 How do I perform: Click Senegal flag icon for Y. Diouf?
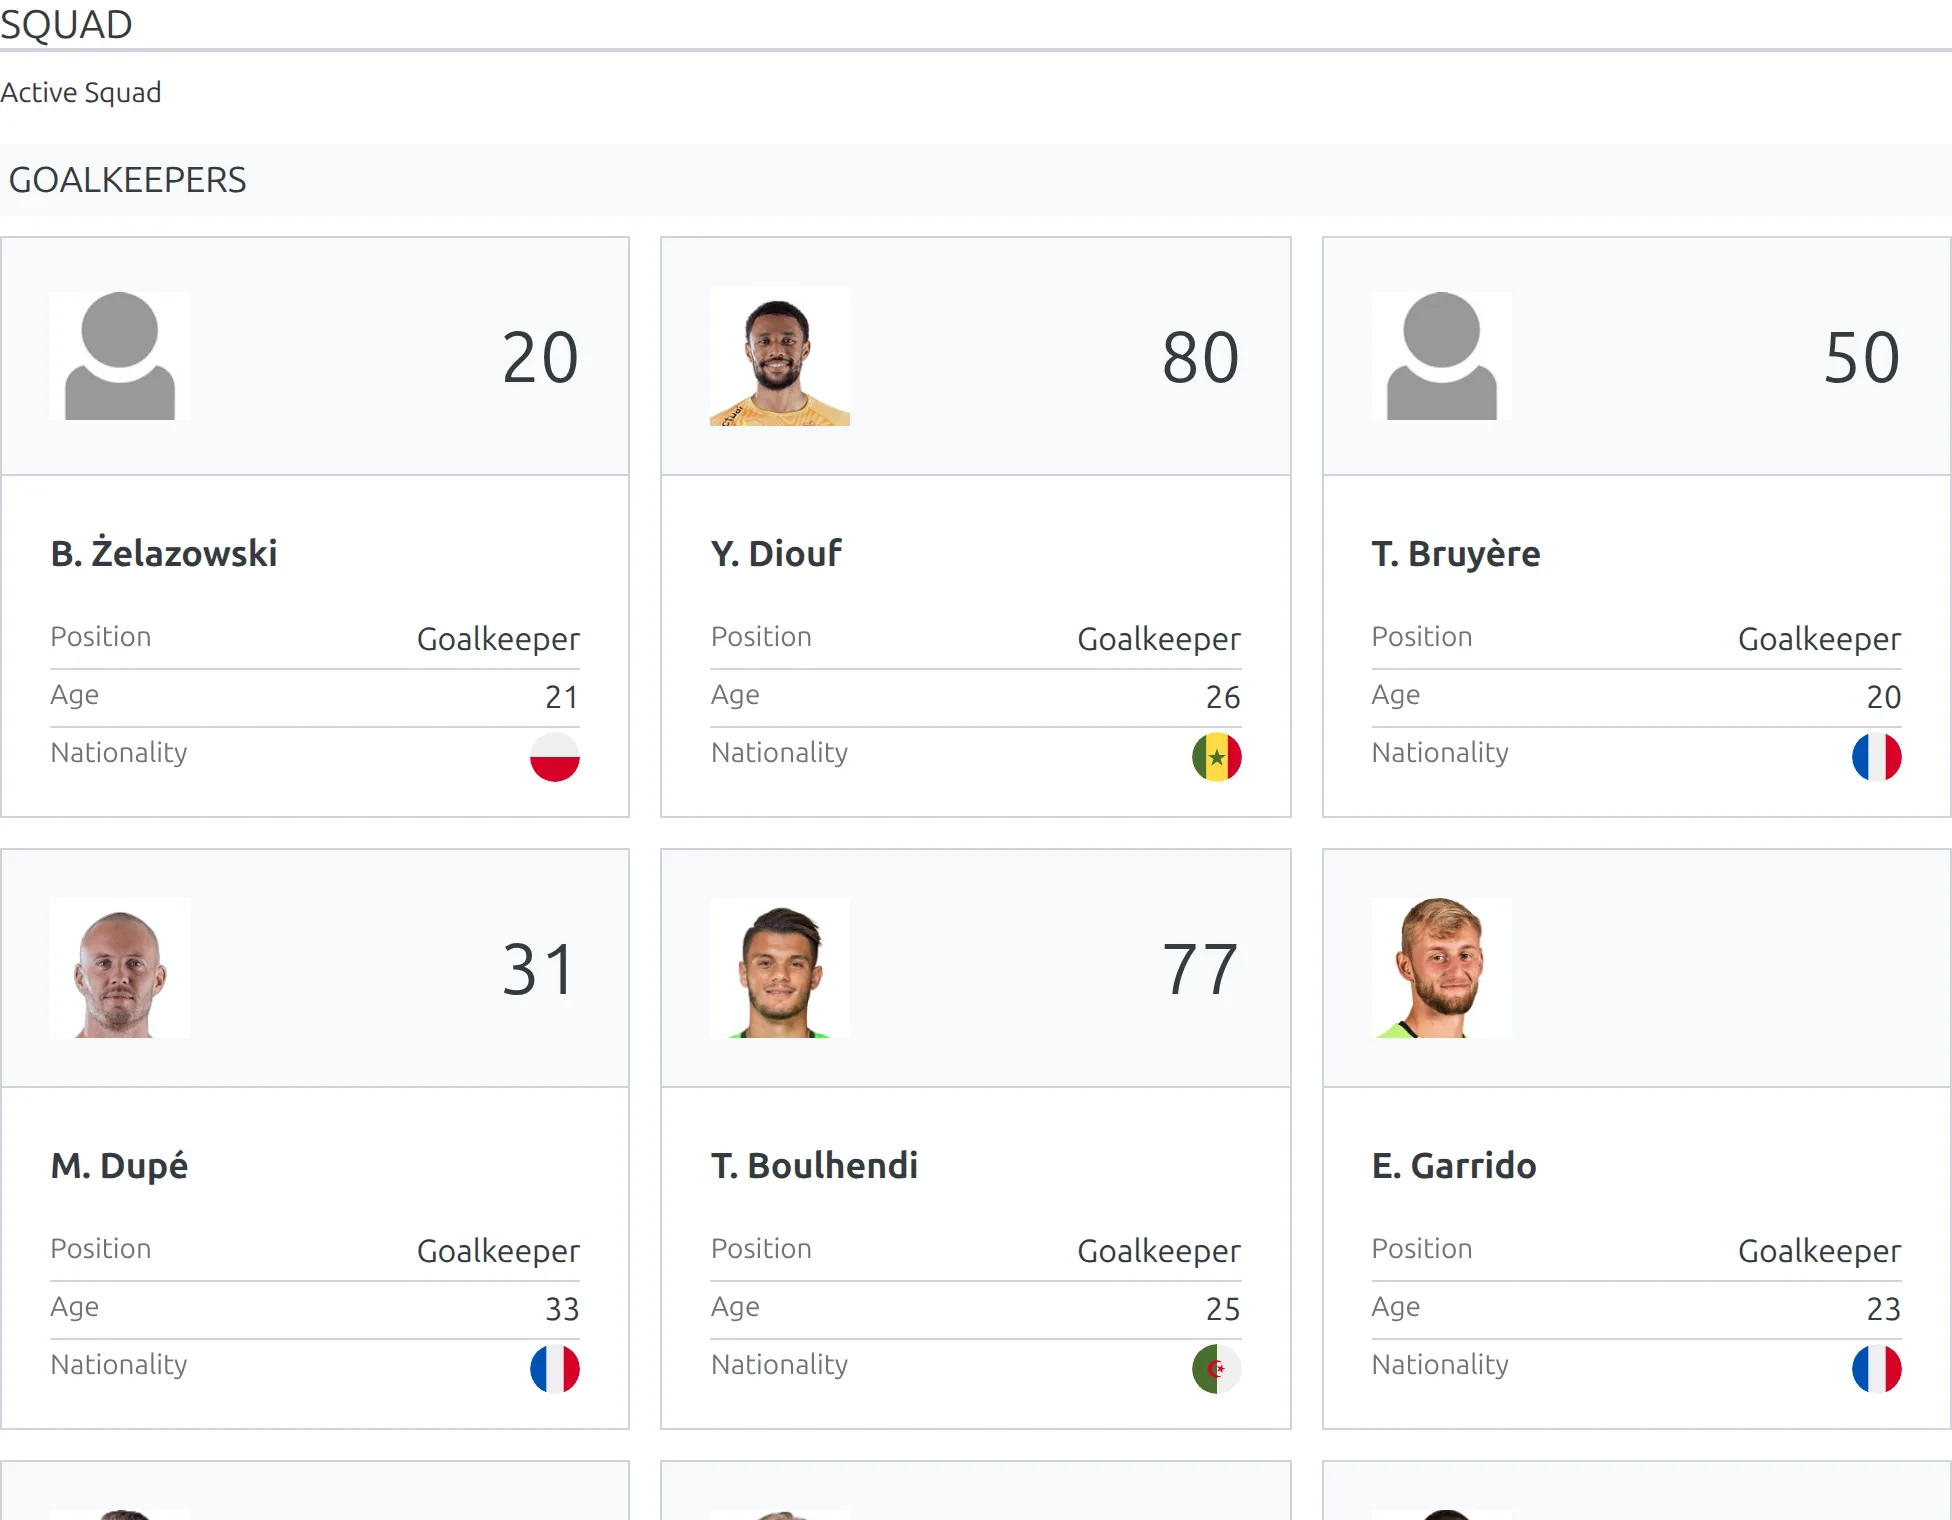tap(1216, 757)
